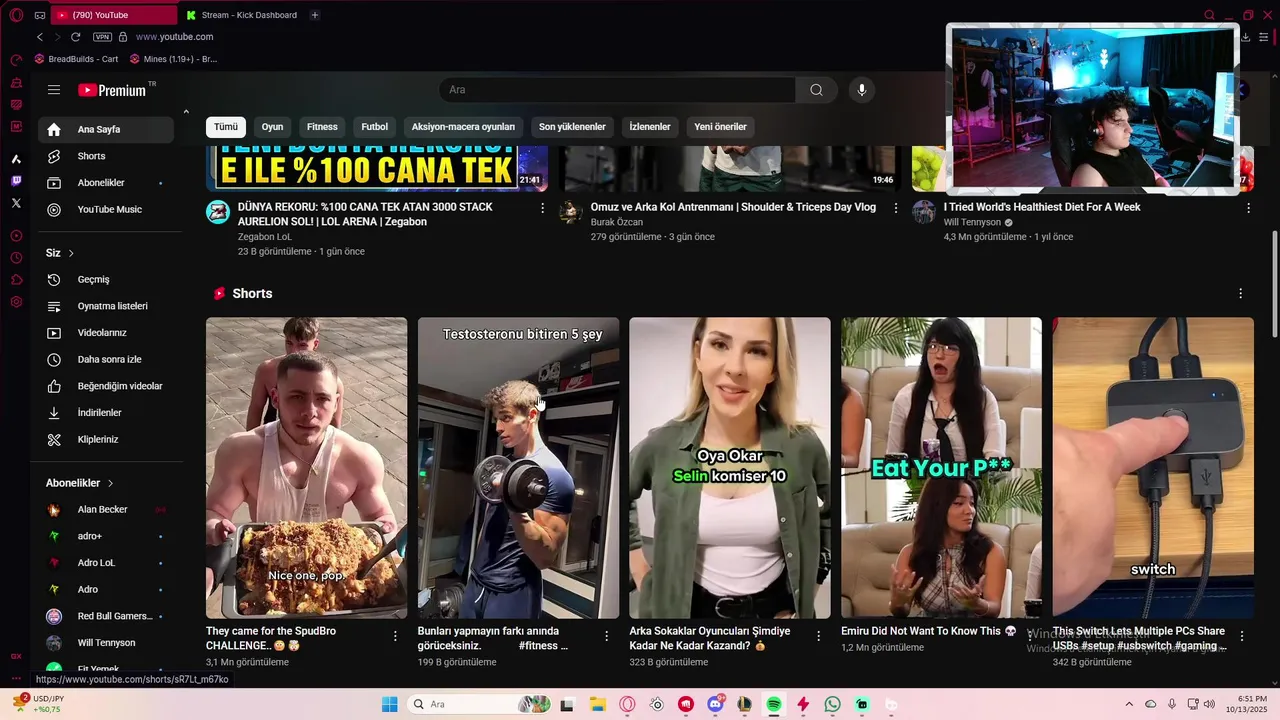Open Spotify from the taskbar
Image resolution: width=1280 pixels, height=720 pixels.
coord(774,704)
